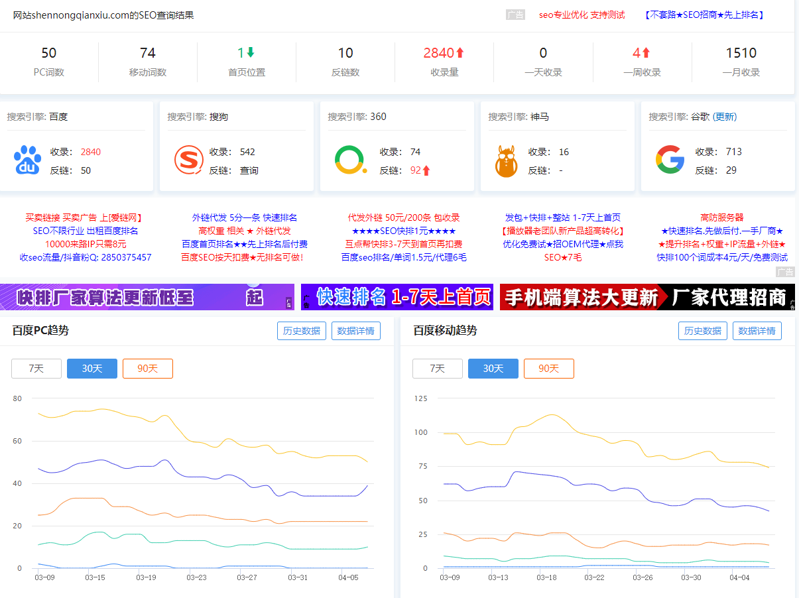The height and width of the screenshot is (598, 799).
Task: Click the Baidu paw logo icon
Action: coord(28,160)
